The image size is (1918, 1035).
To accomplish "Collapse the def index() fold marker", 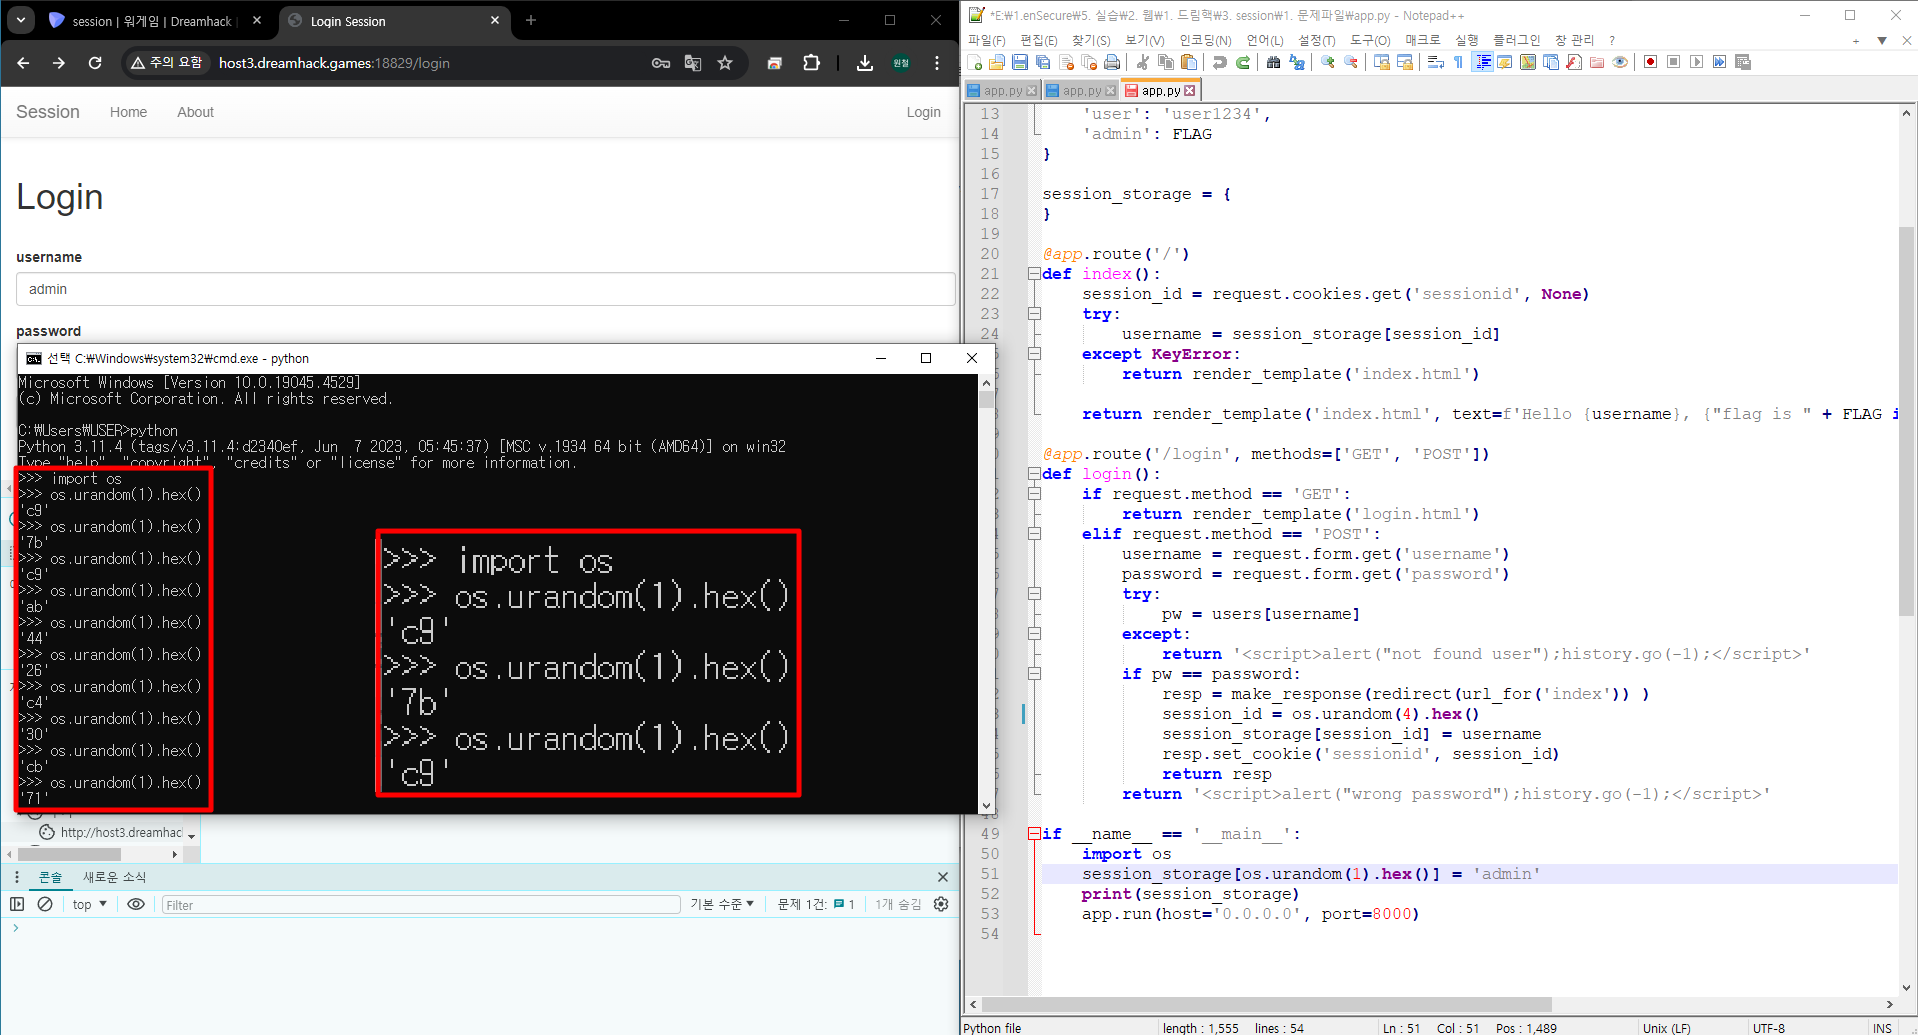I will tap(1034, 274).
